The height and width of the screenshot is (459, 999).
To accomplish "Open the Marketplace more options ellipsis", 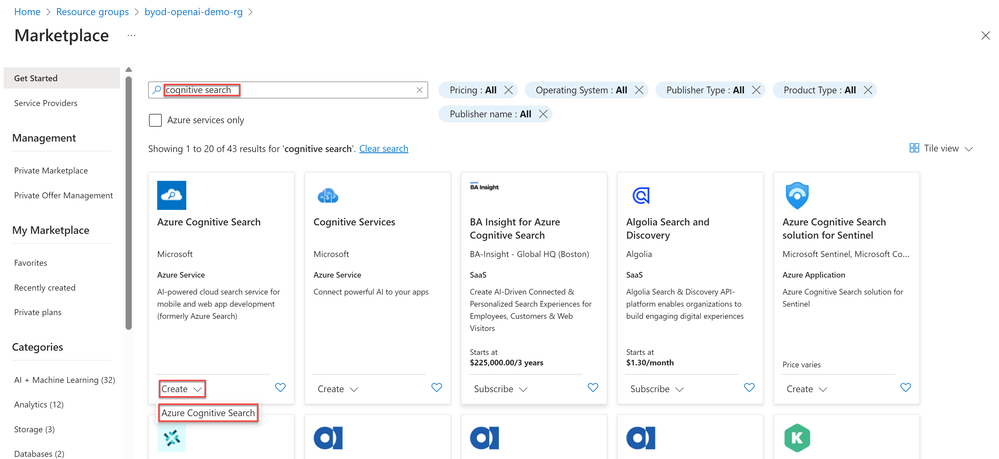I will (131, 36).
